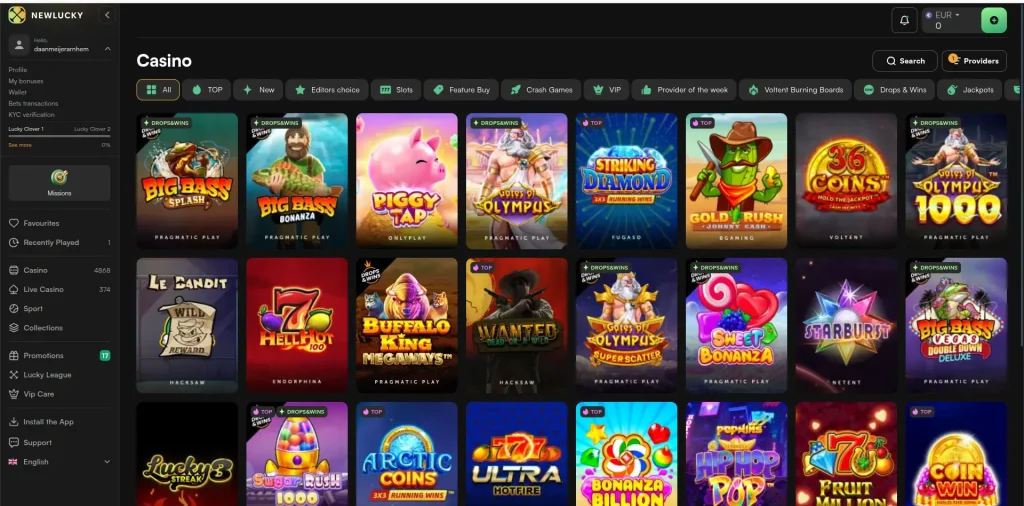
Task: Open Big Bass Vegas Double Down Deluxe
Action: 956,325
